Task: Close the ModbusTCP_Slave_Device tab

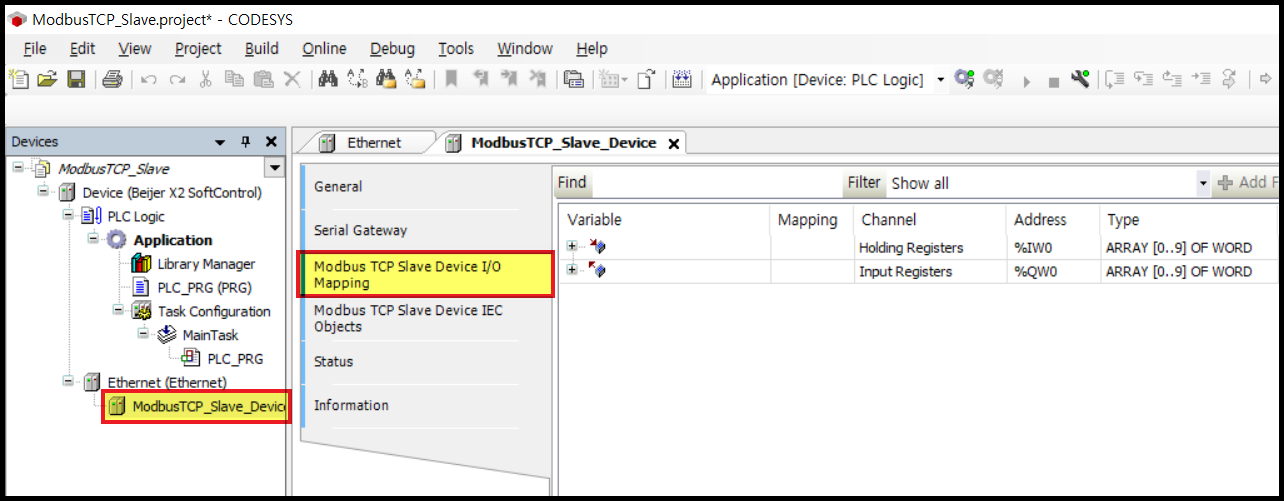Action: point(673,144)
